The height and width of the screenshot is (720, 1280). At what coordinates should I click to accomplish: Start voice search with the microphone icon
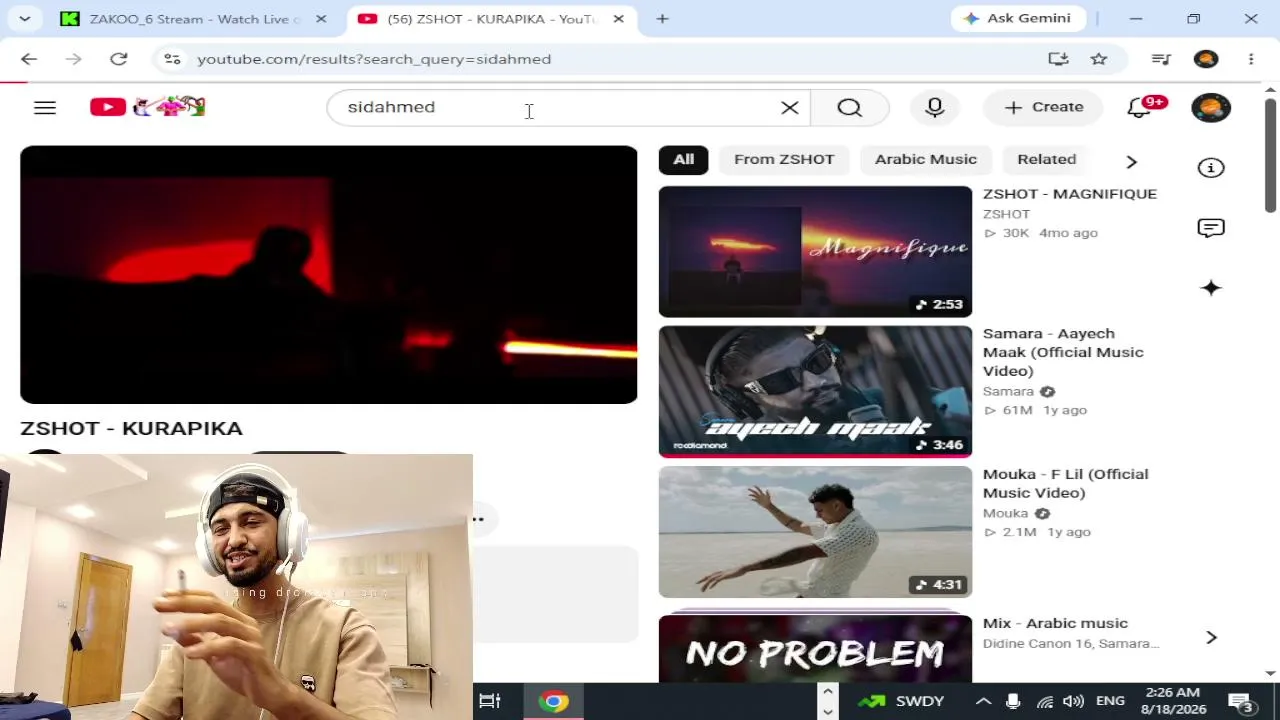click(x=935, y=107)
